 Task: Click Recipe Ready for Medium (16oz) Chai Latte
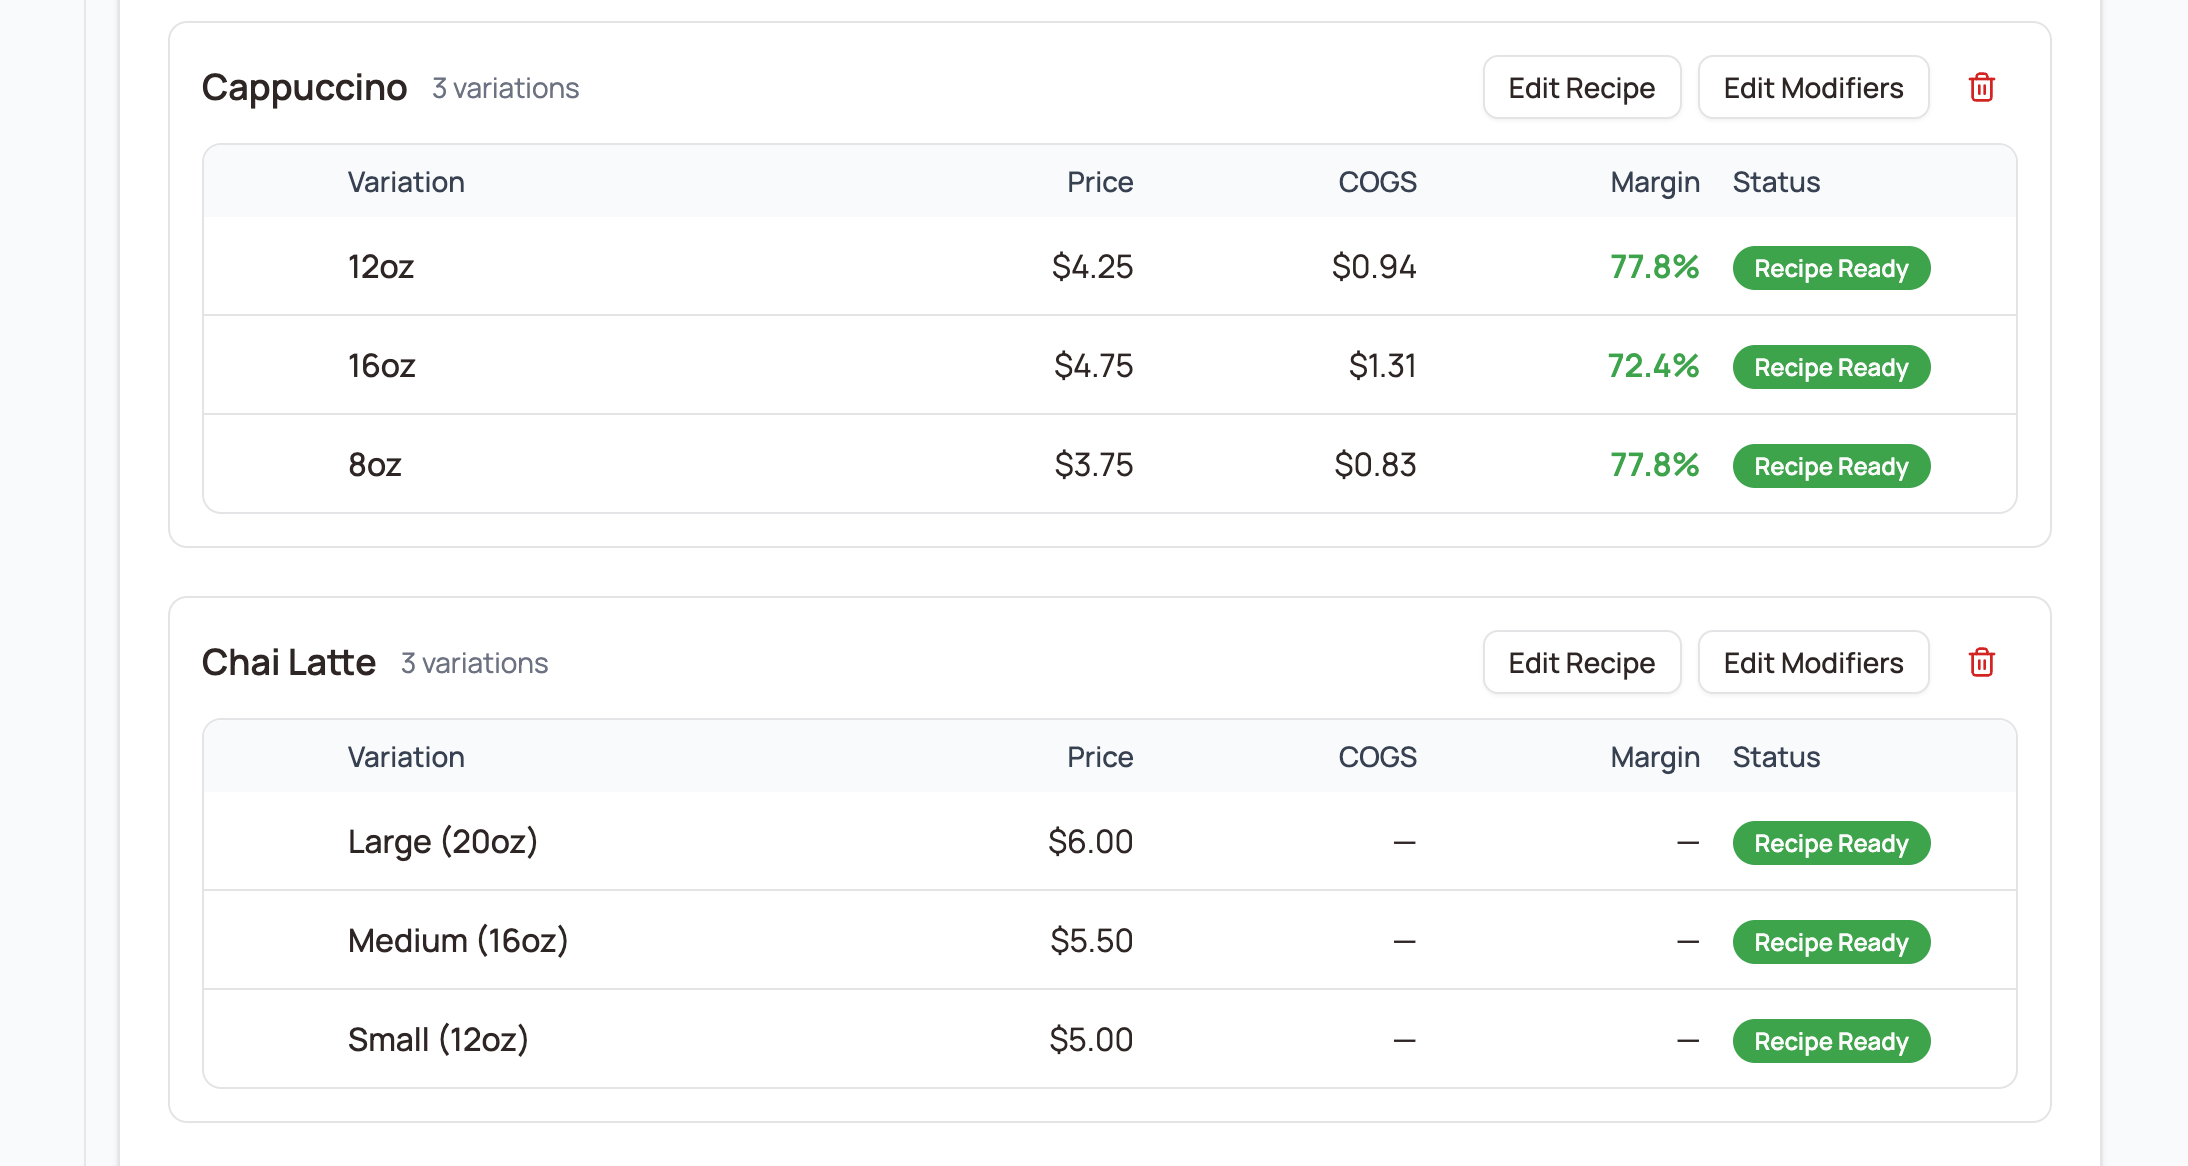pyautogui.click(x=1830, y=941)
